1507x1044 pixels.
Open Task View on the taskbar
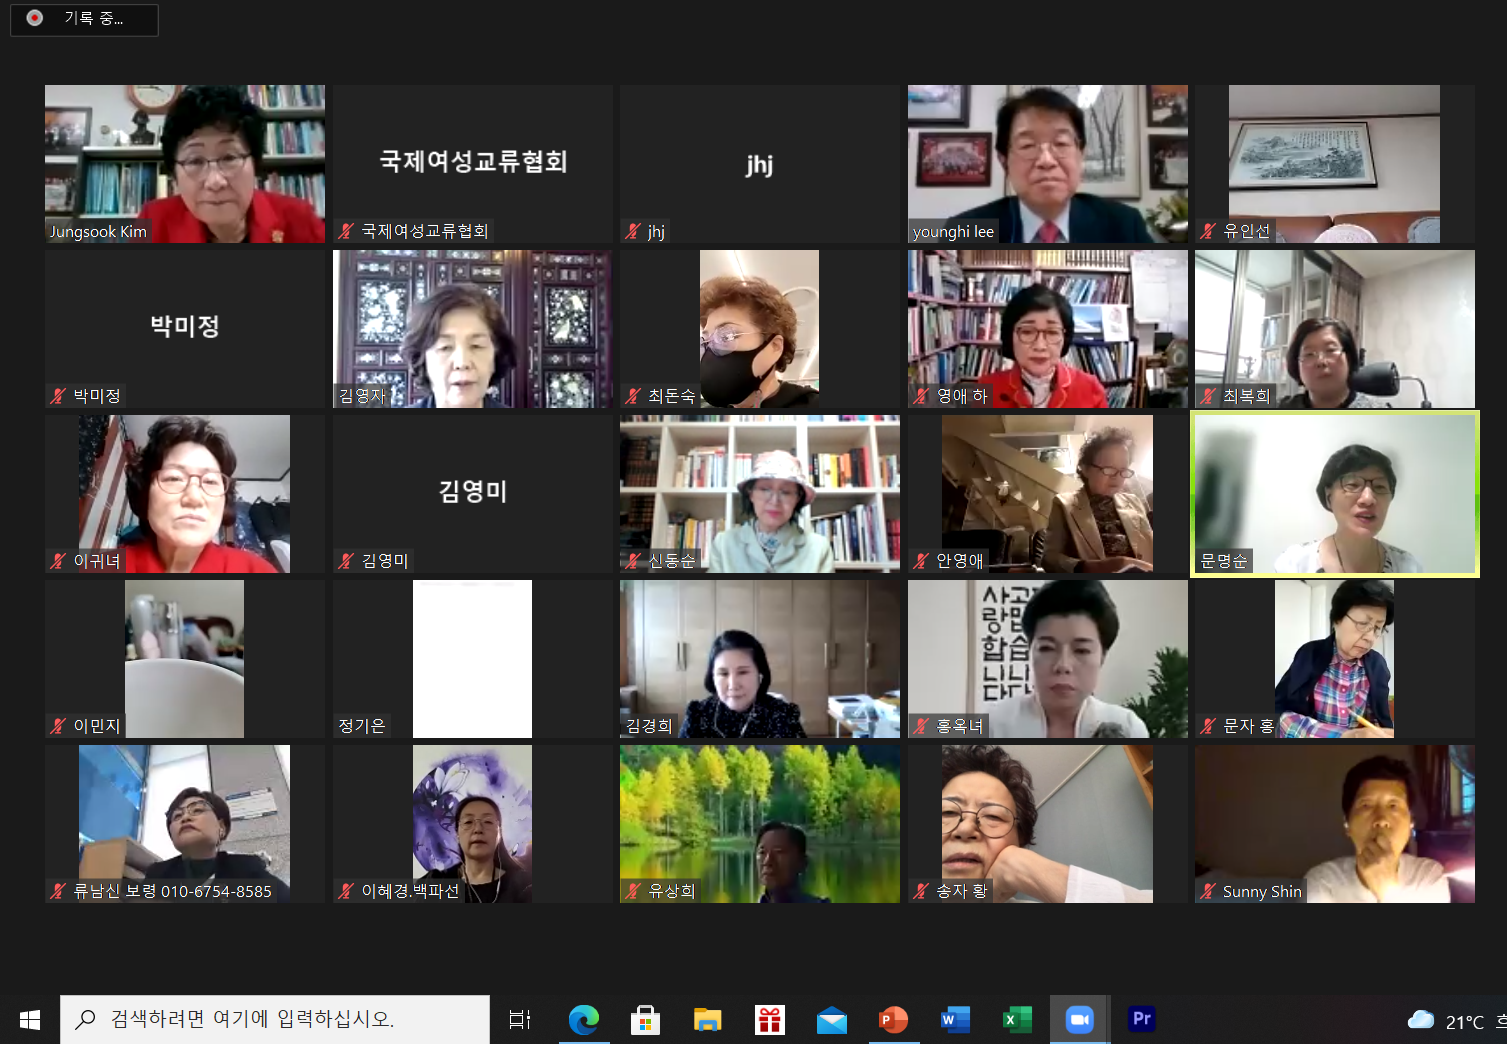520,1019
